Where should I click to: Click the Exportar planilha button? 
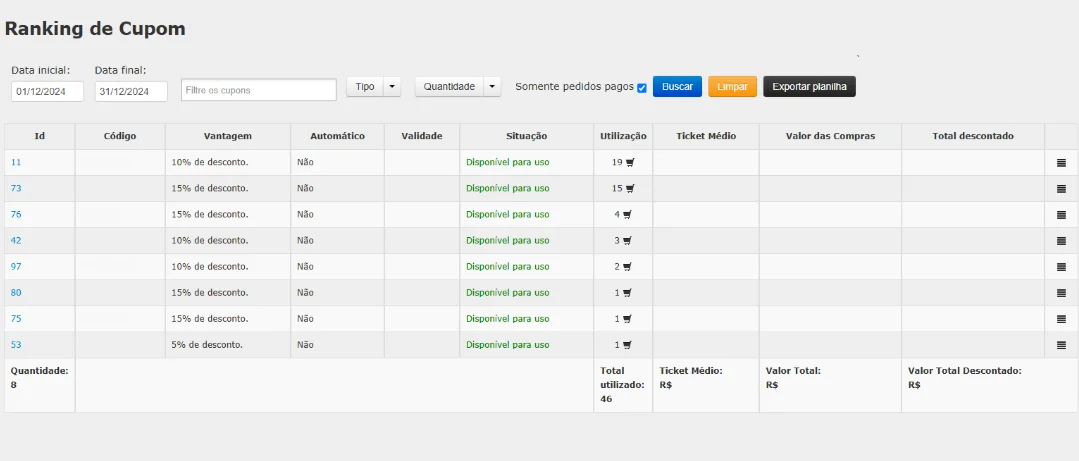809,87
